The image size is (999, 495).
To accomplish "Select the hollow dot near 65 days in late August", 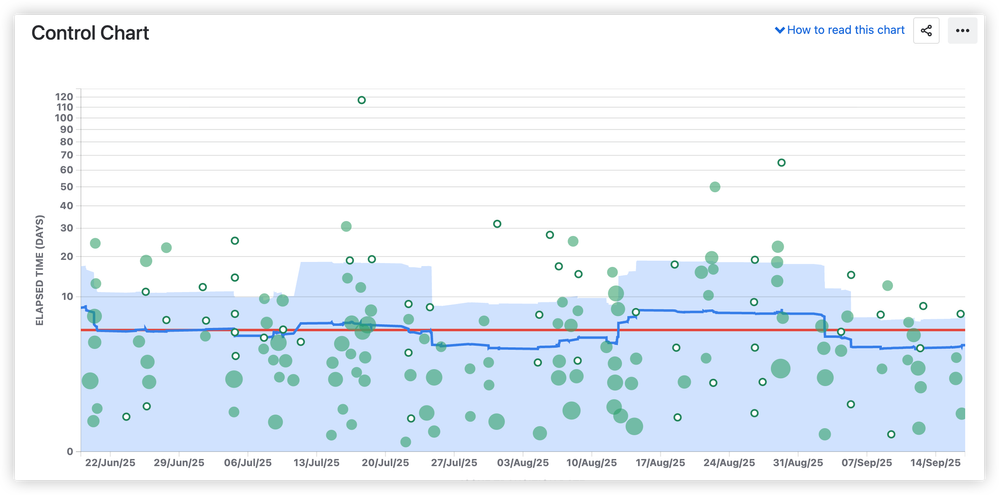I will tap(781, 163).
